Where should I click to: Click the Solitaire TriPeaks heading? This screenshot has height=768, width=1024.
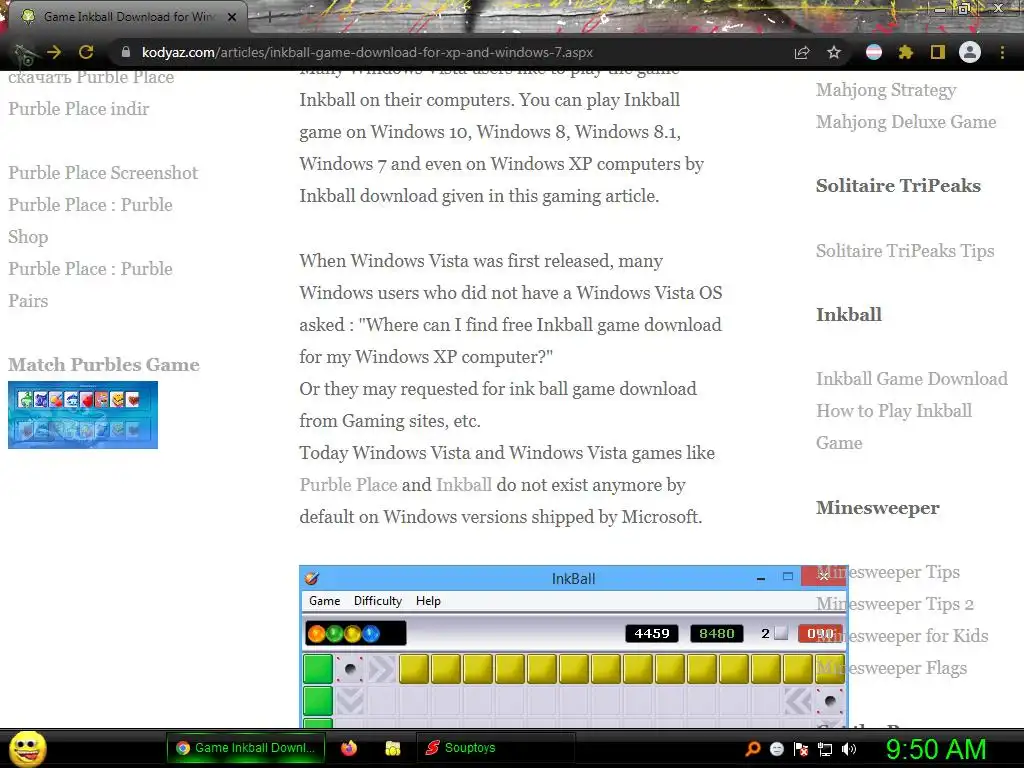pos(898,185)
